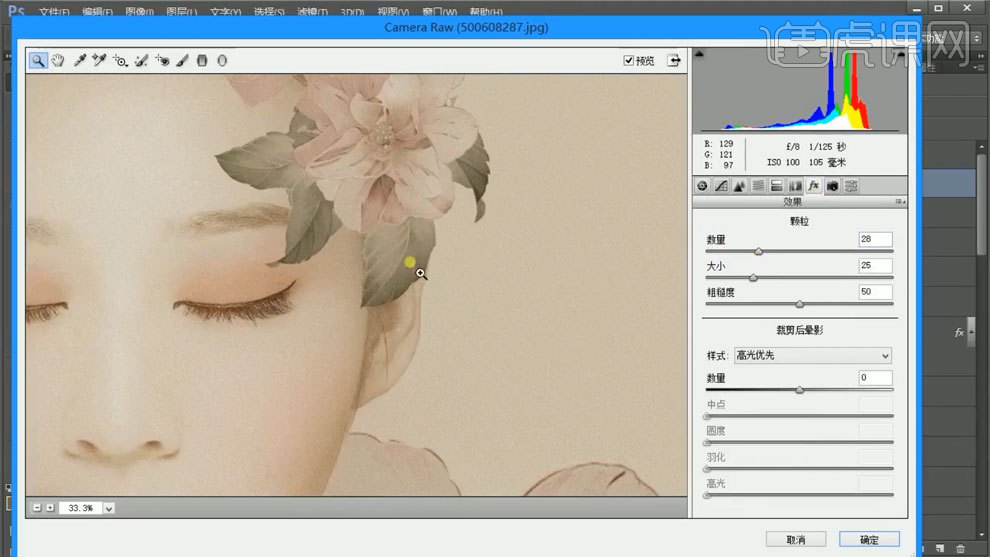Toggle full screen mode icon beside preview
The height and width of the screenshot is (557, 990).
tap(675, 60)
